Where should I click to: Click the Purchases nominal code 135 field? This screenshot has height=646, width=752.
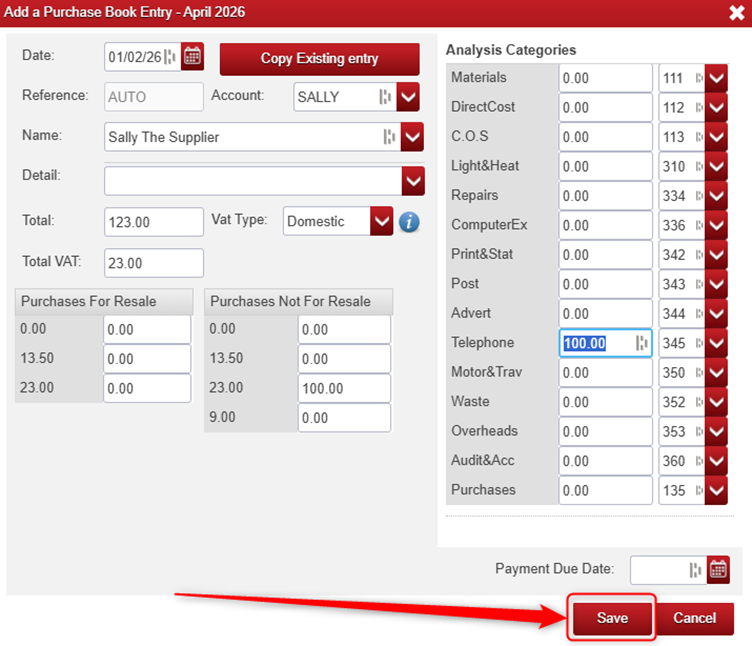682,490
